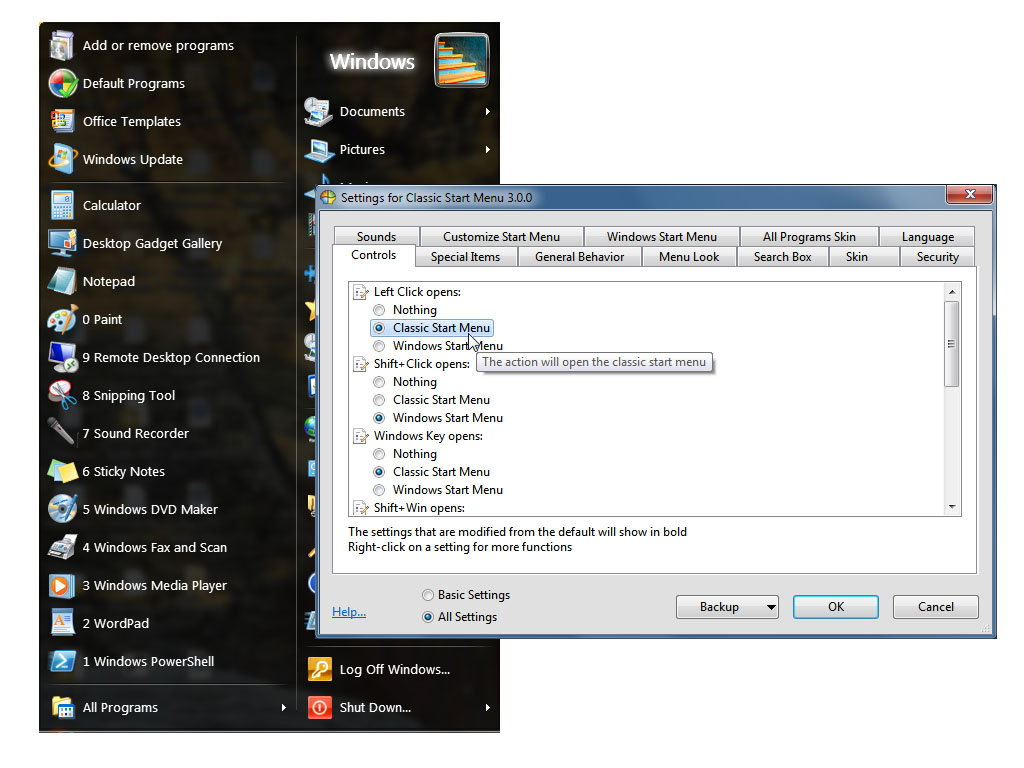
Task: Expand the All Programs submenu
Action: tap(284, 708)
